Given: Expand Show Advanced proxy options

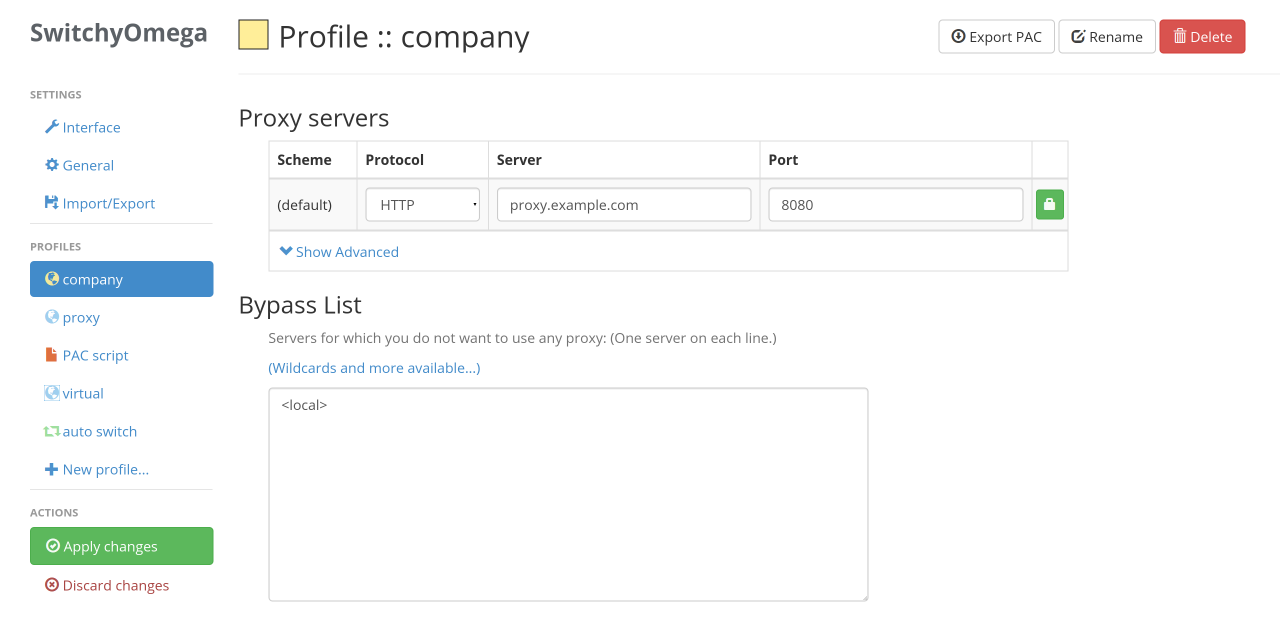Looking at the screenshot, I should click(x=339, y=252).
